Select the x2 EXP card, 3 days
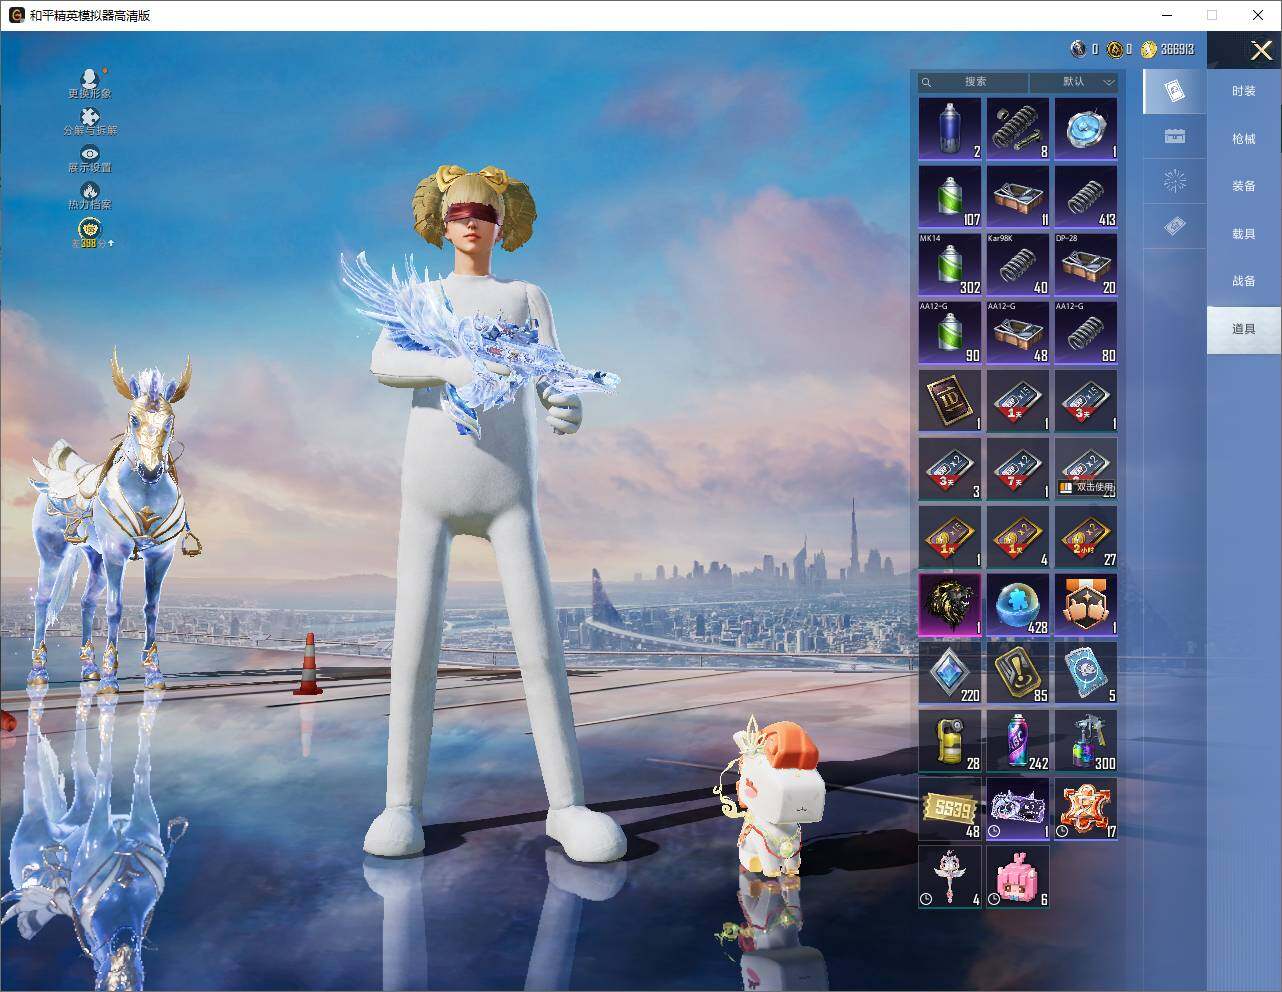Screen dimensions: 1282x992 [x=950, y=468]
